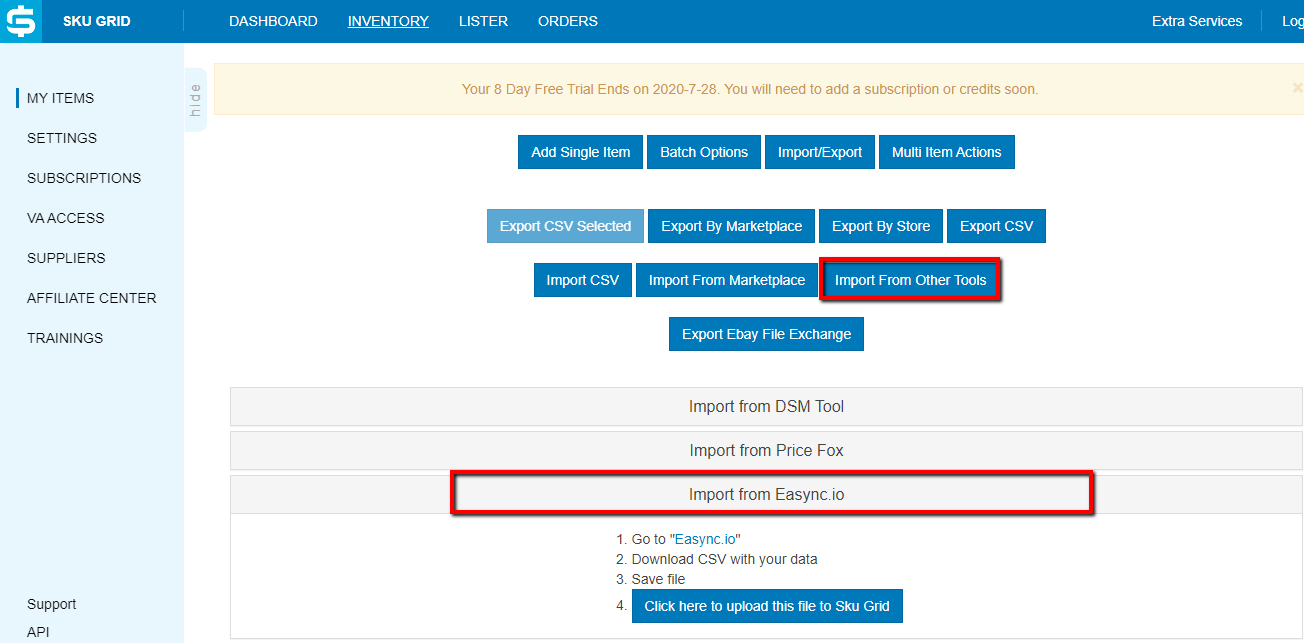Click the Add Single Item button

pos(581,152)
